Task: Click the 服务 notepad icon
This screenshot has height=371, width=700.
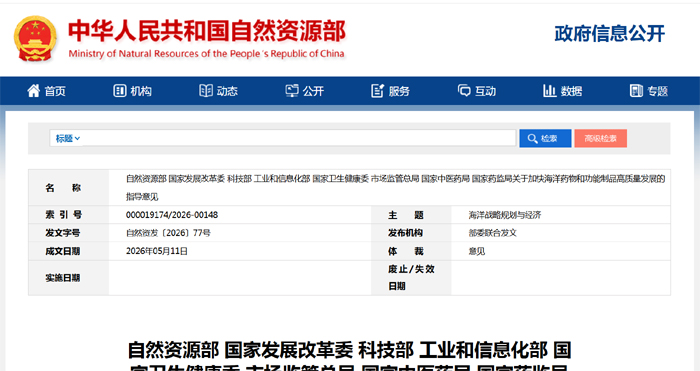Action: click(378, 91)
